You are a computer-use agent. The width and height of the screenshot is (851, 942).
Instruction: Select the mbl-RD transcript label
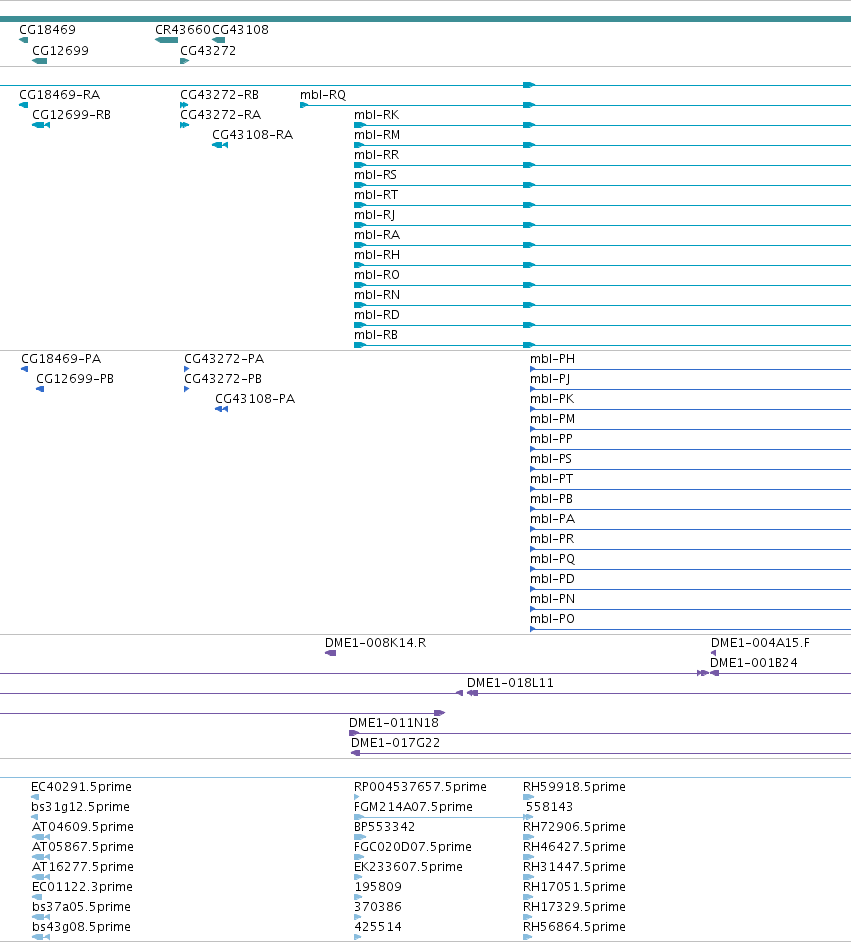[x=377, y=315]
